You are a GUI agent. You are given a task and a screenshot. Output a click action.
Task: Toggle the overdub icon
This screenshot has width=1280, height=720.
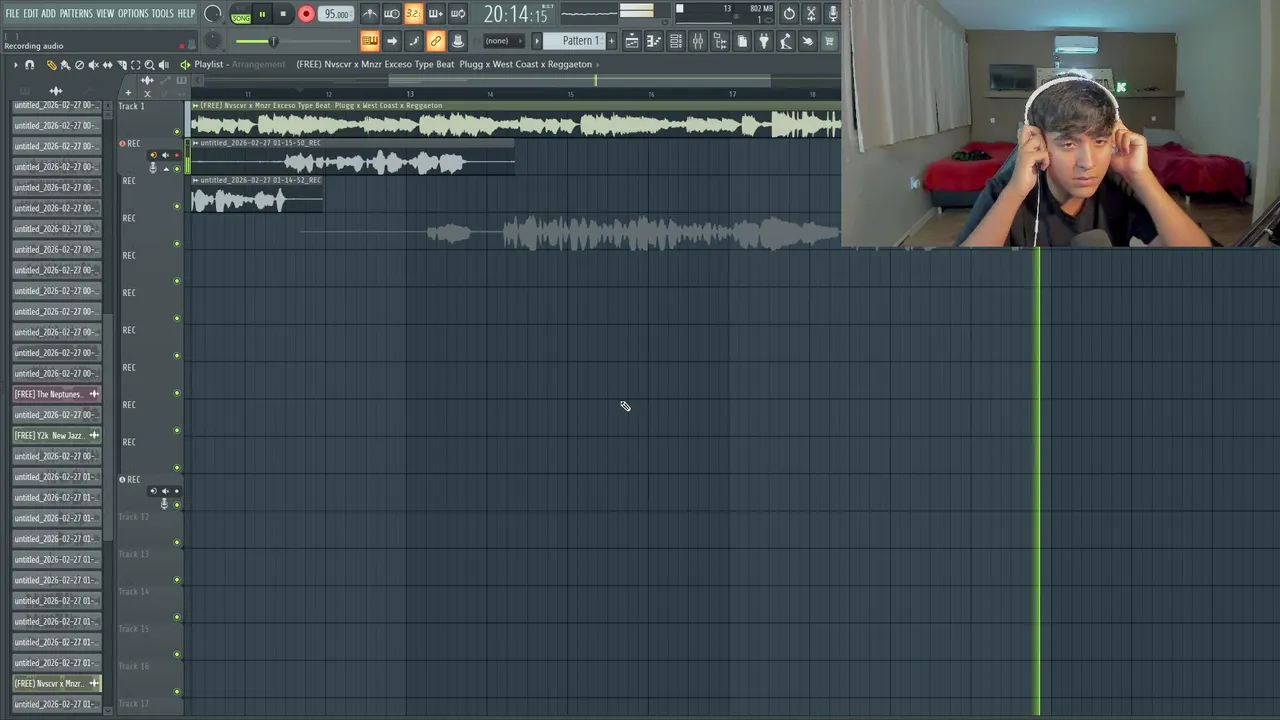click(435, 14)
